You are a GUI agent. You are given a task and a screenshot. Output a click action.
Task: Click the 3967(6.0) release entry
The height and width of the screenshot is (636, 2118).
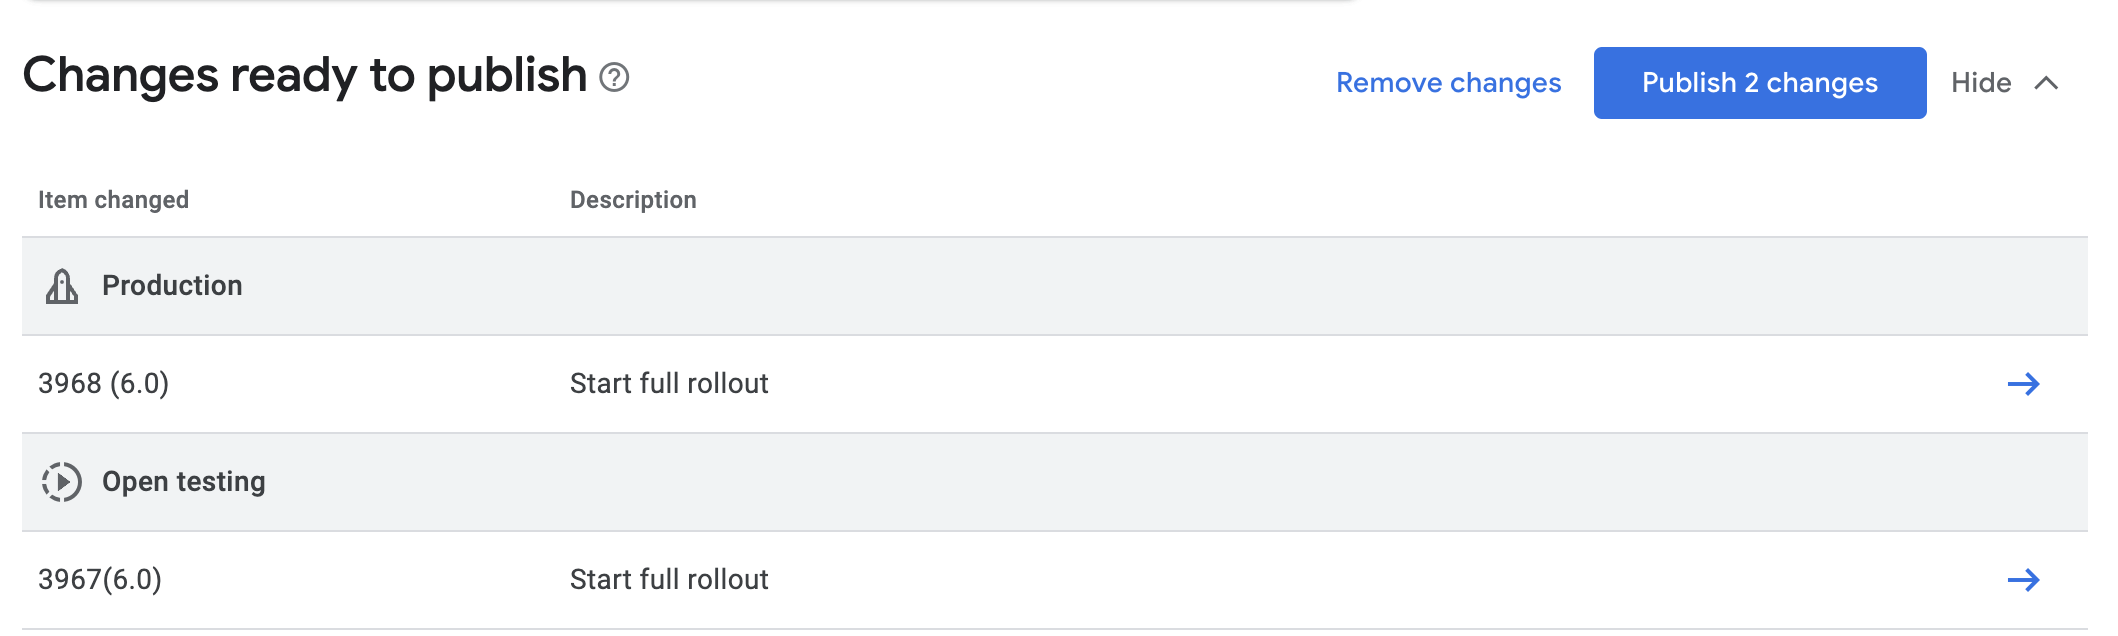[100, 580]
